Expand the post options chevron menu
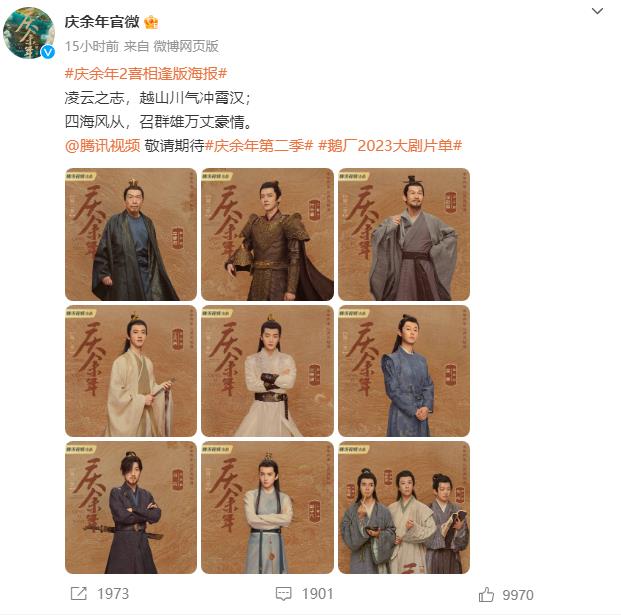Image resolution: width=621 pixels, height=615 pixels. pos(597,11)
